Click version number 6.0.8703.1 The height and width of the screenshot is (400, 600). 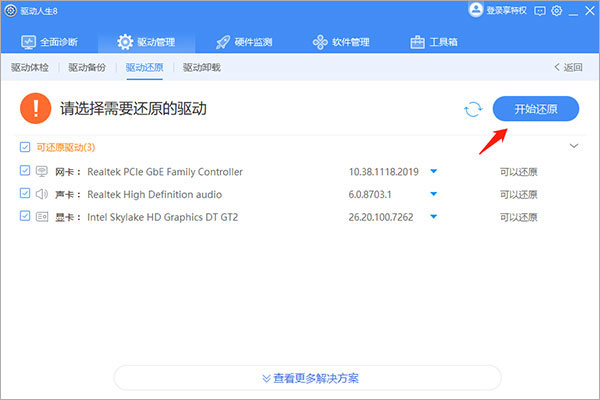click(x=370, y=195)
